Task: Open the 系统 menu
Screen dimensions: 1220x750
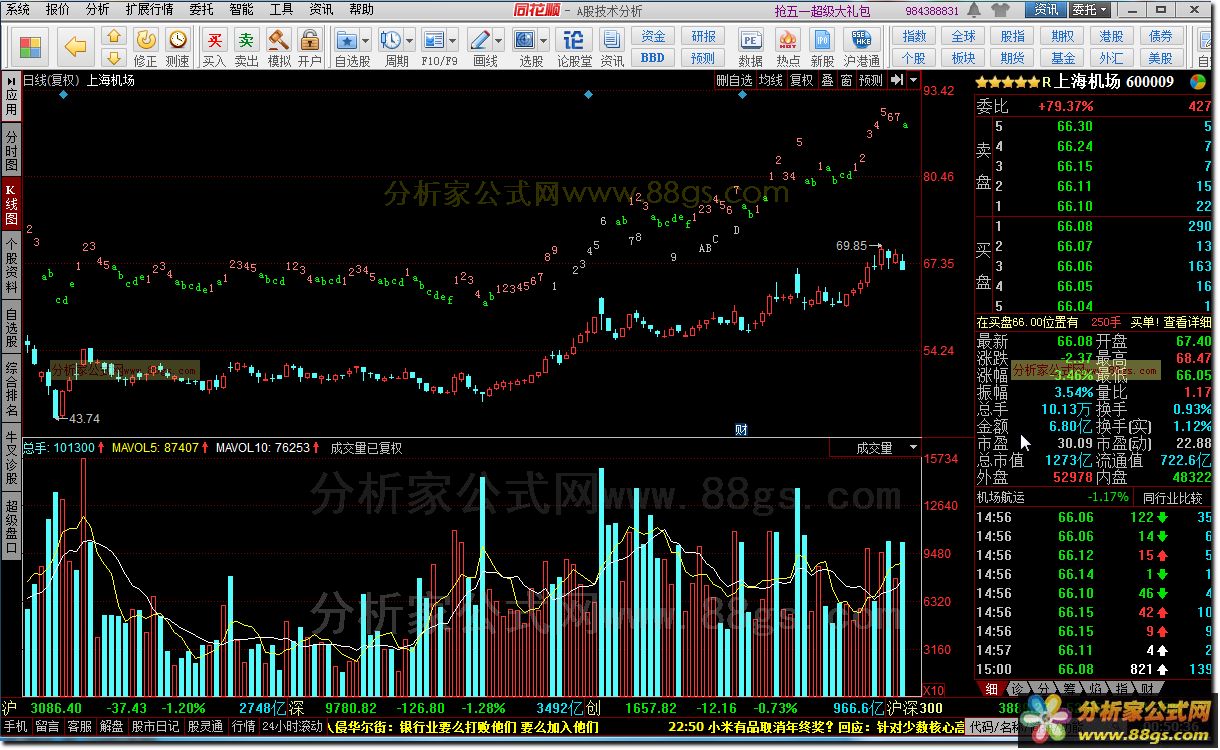Action: pos(18,9)
